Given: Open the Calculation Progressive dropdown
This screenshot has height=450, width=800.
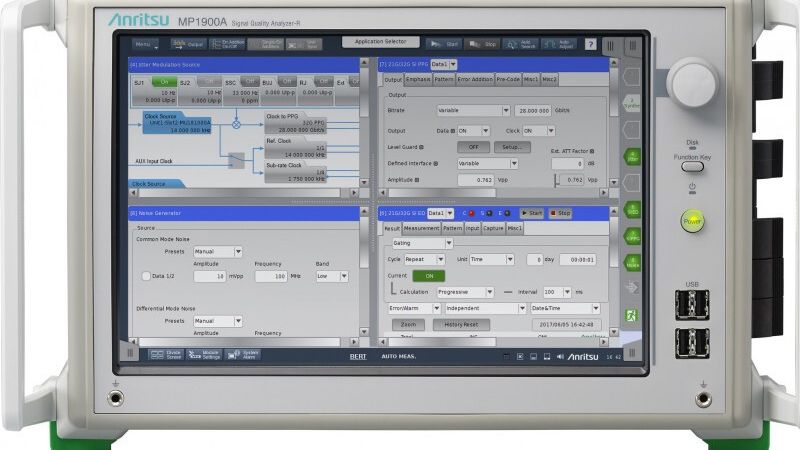Looking at the screenshot, I should 465,292.
